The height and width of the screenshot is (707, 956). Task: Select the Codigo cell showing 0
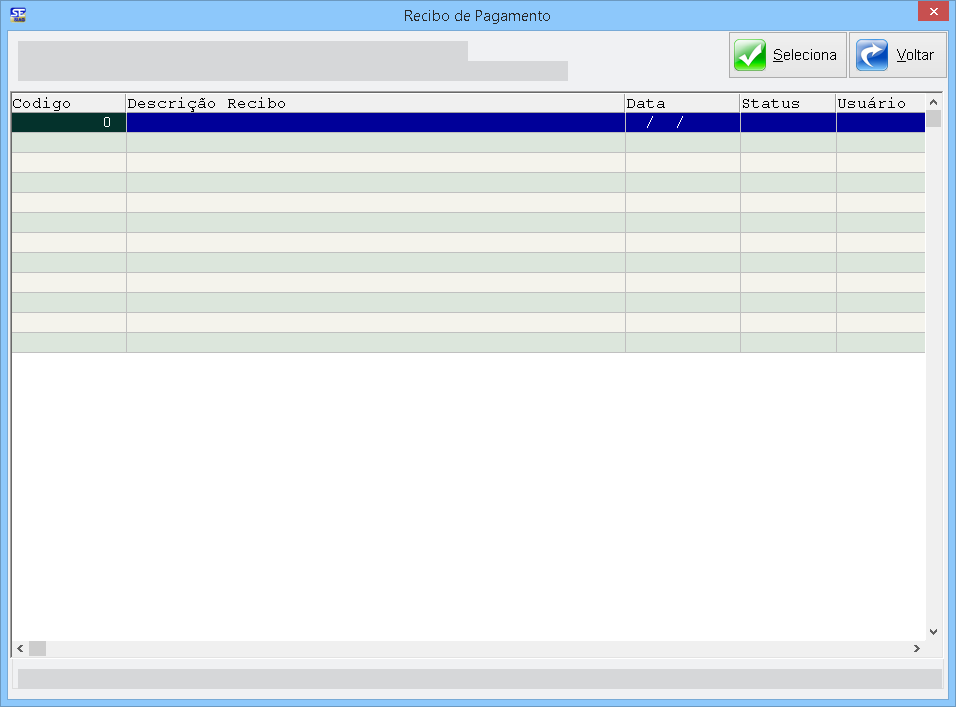[x=68, y=123]
